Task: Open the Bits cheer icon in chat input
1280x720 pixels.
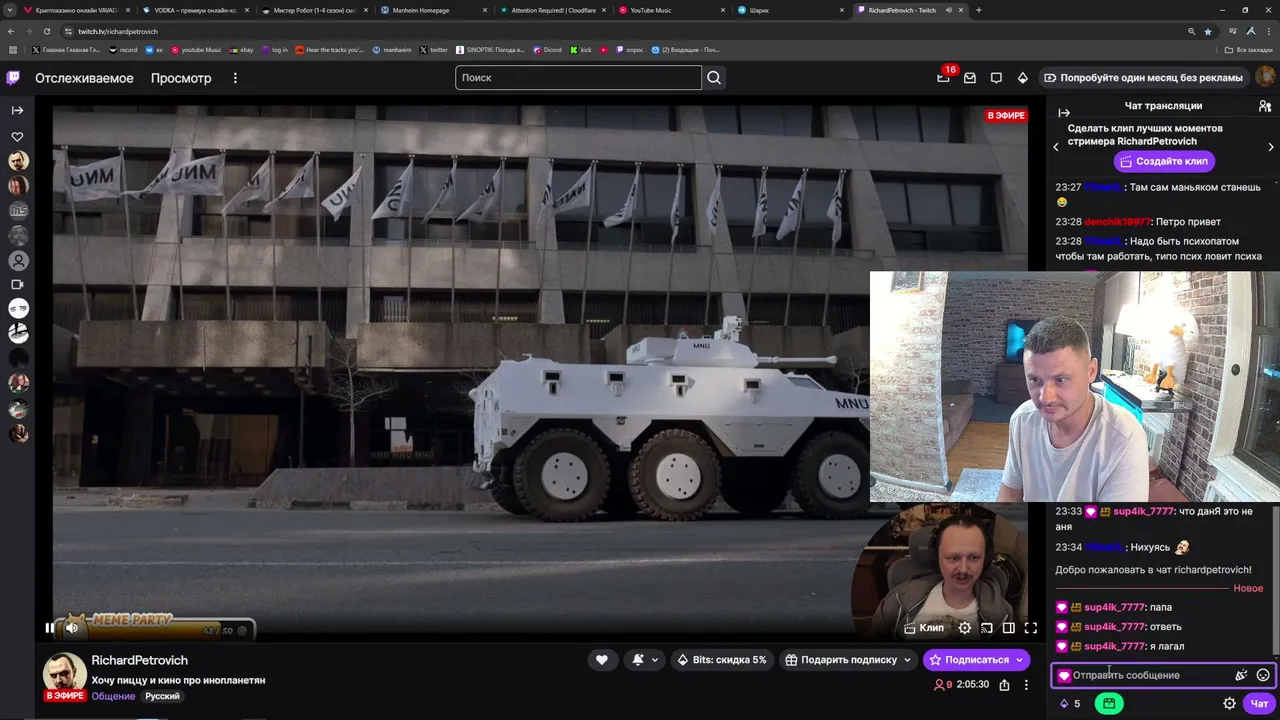Action: pyautogui.click(x=1241, y=675)
